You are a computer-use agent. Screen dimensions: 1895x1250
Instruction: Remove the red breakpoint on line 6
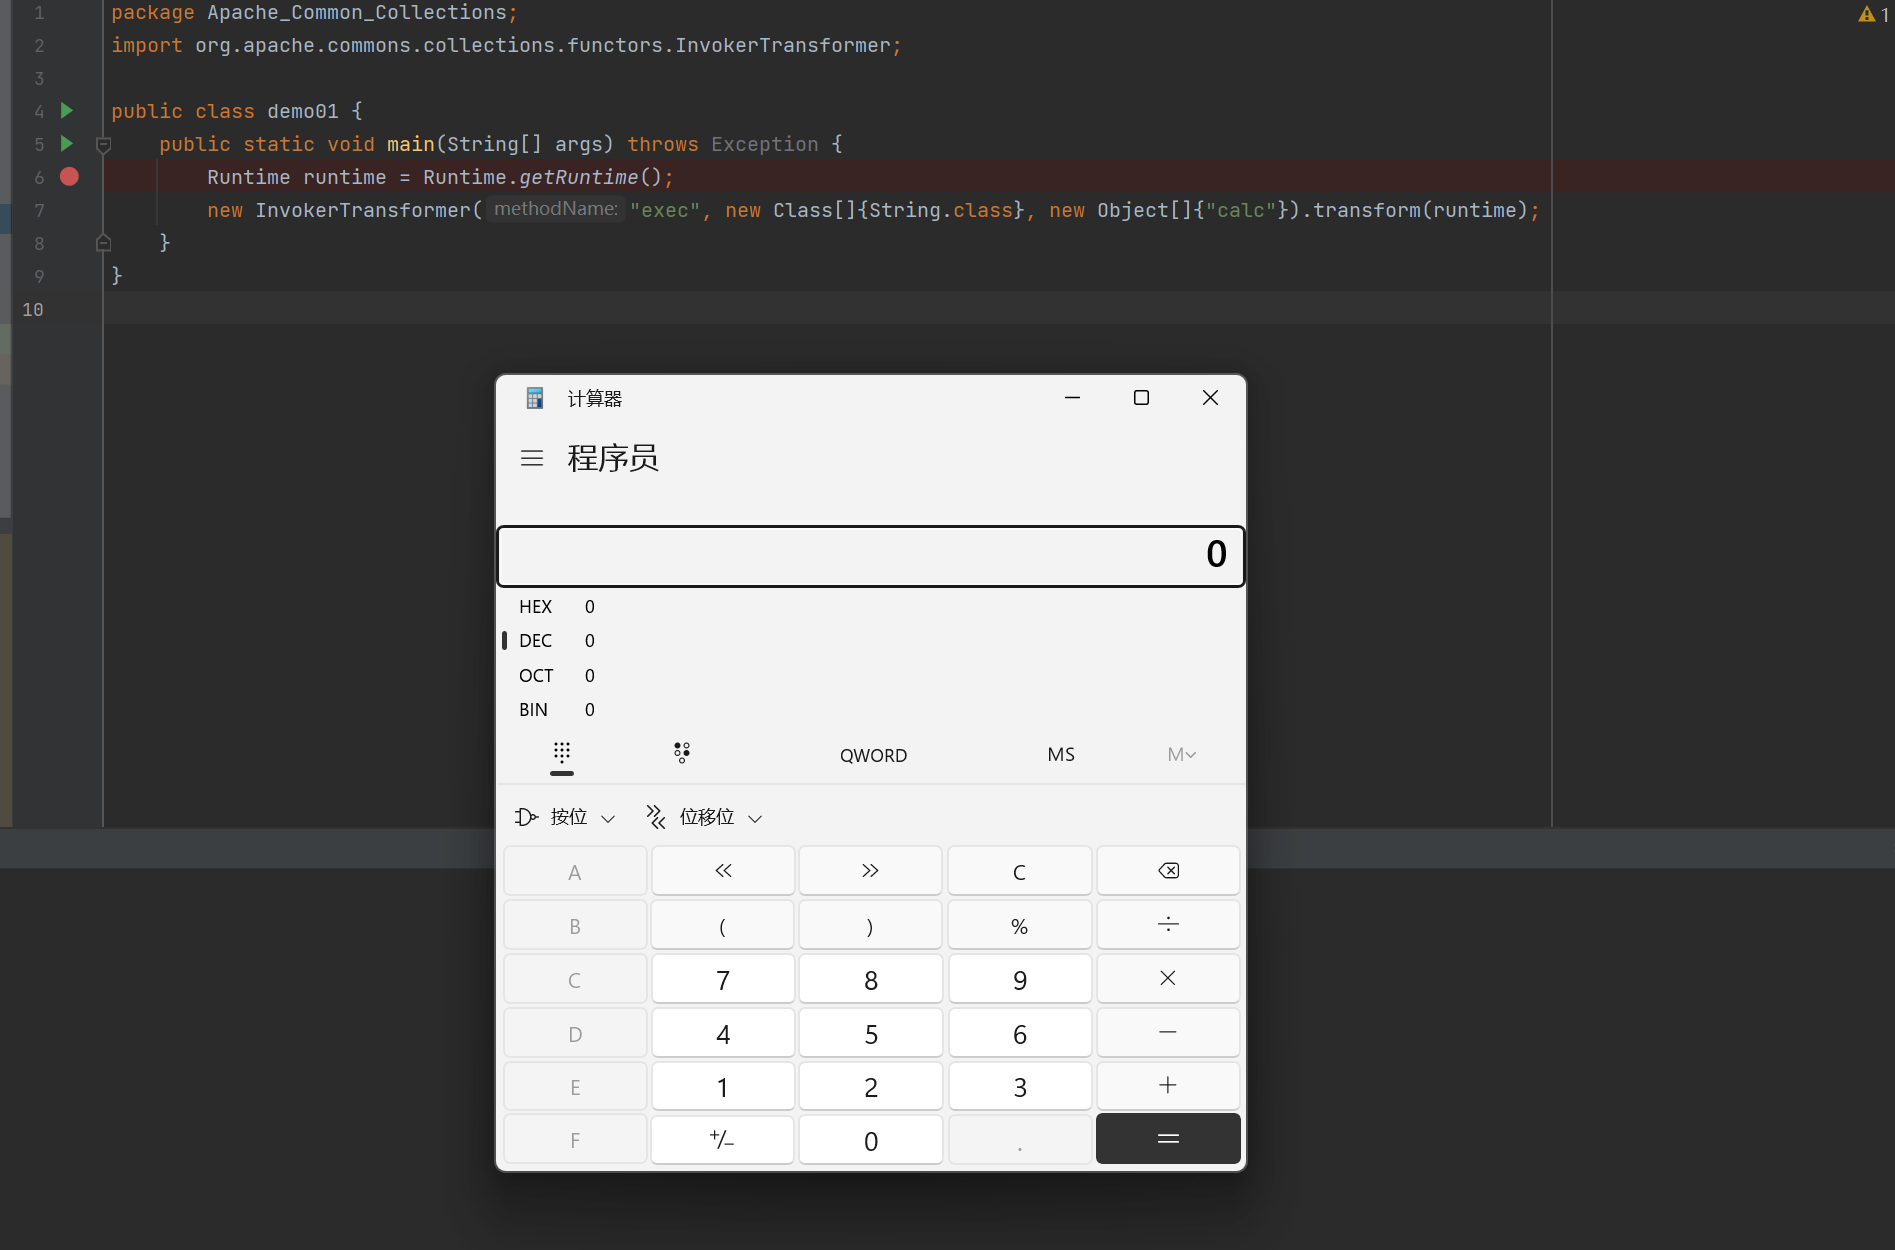pos(69,176)
